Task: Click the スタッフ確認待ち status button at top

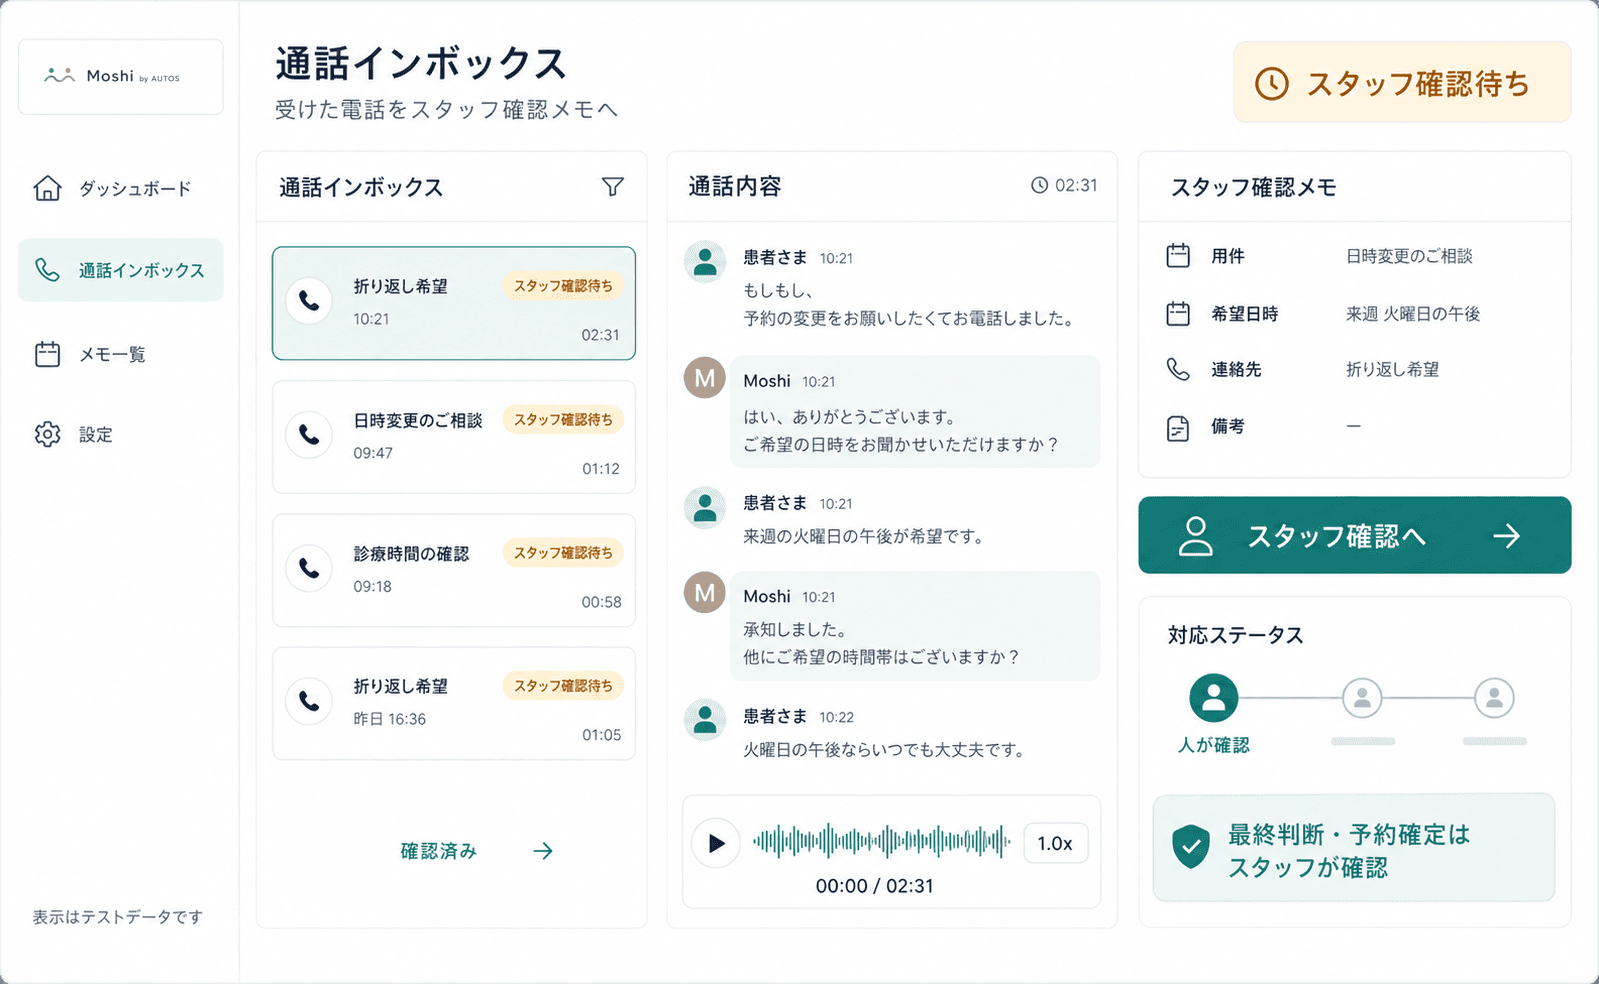Action: pyautogui.click(x=1402, y=82)
